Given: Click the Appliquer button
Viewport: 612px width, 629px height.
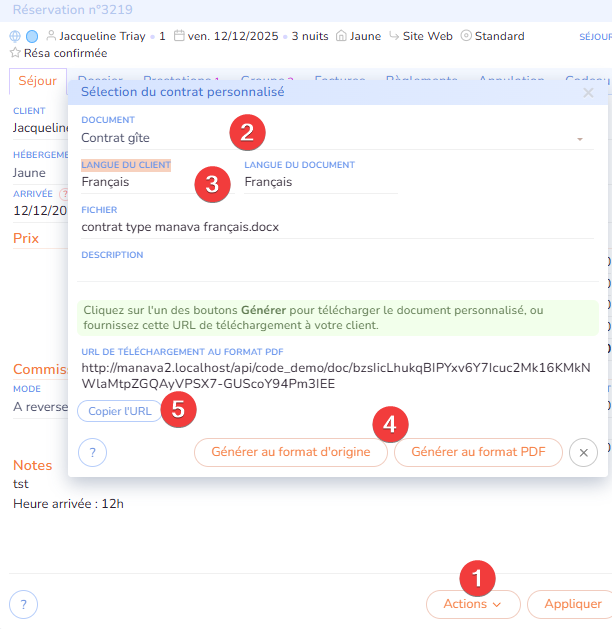Looking at the screenshot, I should [x=573, y=604].
